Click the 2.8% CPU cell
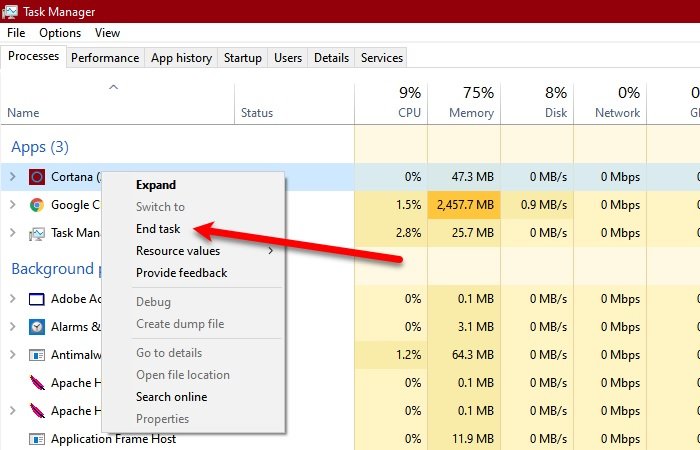This screenshot has height=450, width=700. [391, 233]
